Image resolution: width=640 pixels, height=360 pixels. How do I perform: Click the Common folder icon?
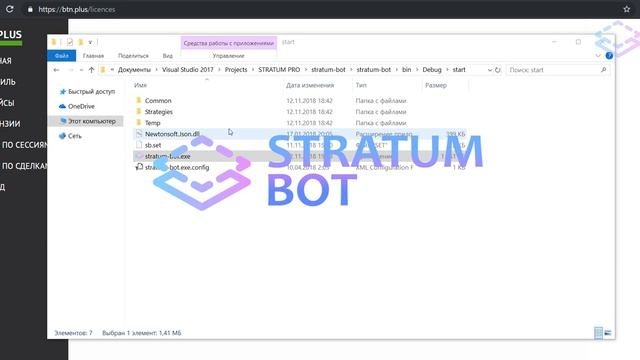[x=139, y=100]
